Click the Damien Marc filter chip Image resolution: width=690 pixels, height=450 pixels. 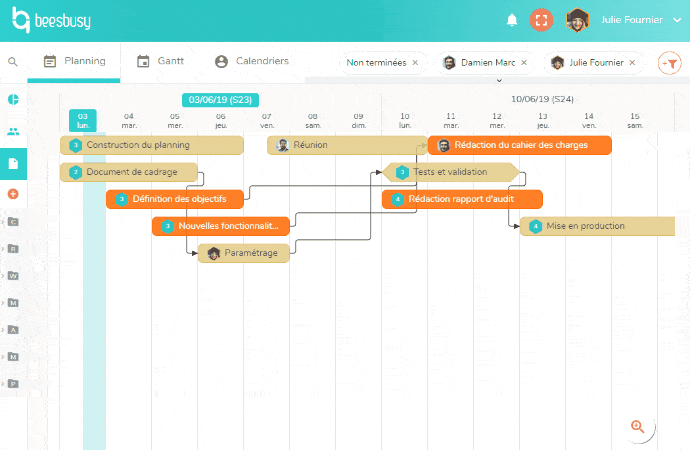click(x=485, y=62)
